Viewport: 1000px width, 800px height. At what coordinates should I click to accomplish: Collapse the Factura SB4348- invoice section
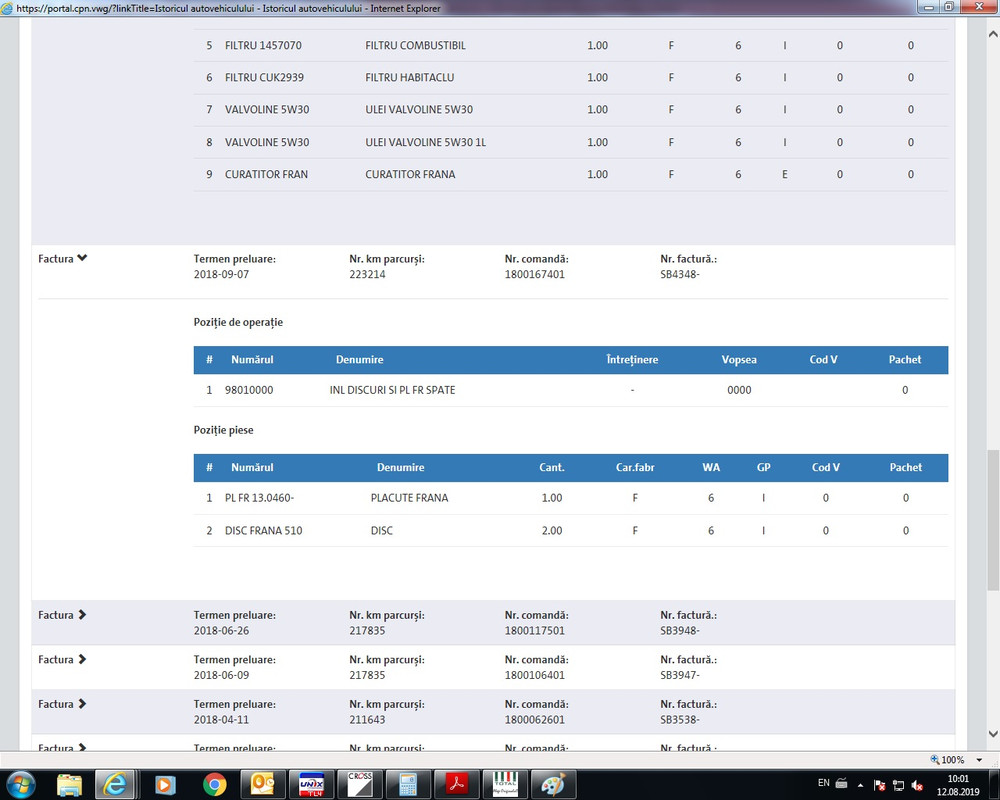pos(82,258)
